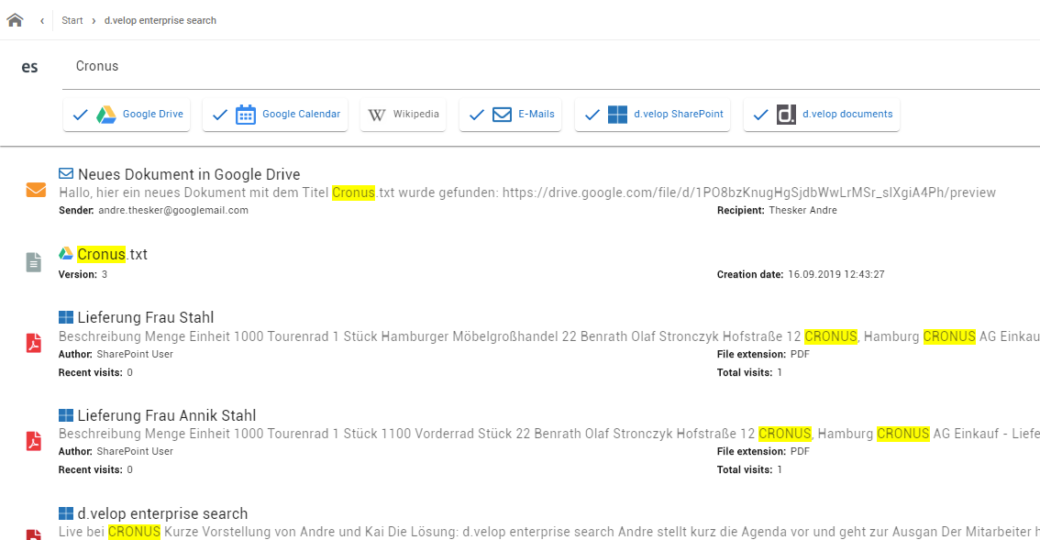This screenshot has width=1040, height=540.
Task: Click the checkmark in Google Drive filter
Action: (80, 115)
